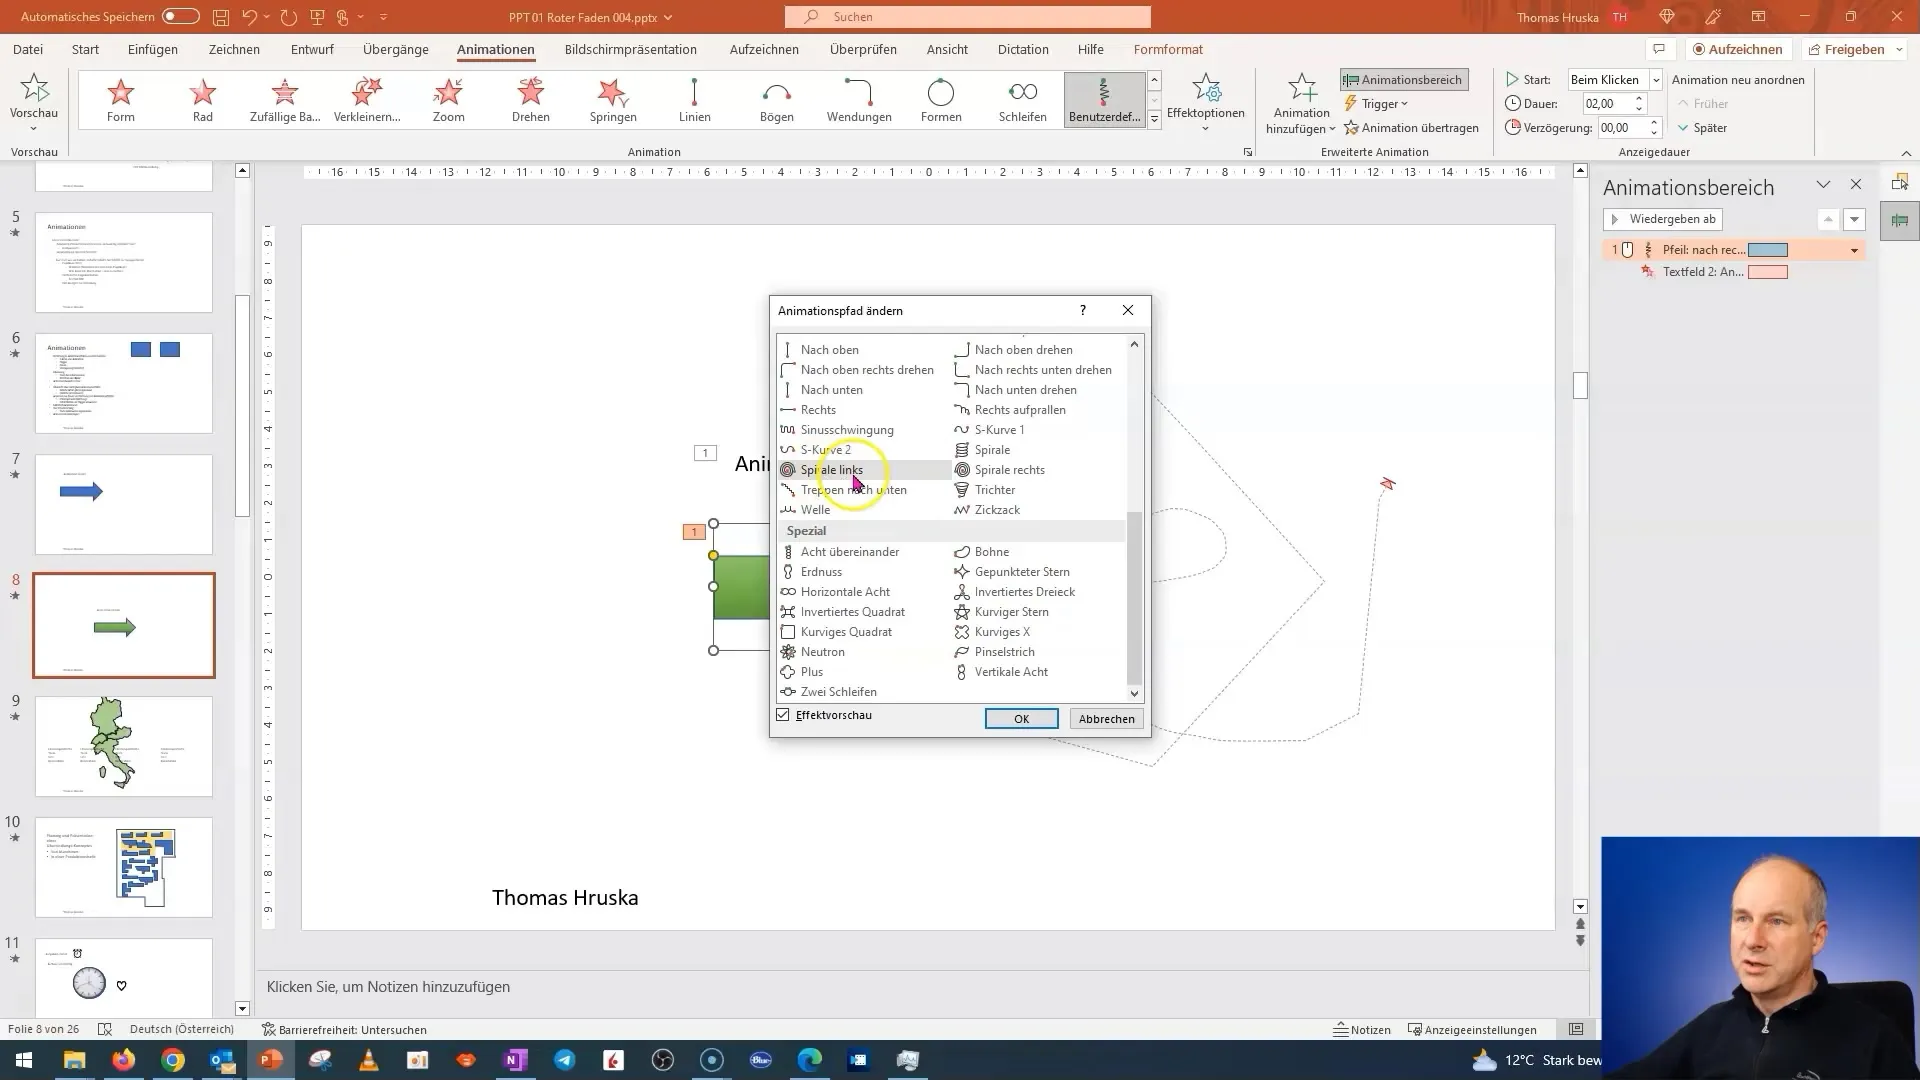Undo the last action
Image resolution: width=1920 pixels, height=1080 pixels.
249,17
